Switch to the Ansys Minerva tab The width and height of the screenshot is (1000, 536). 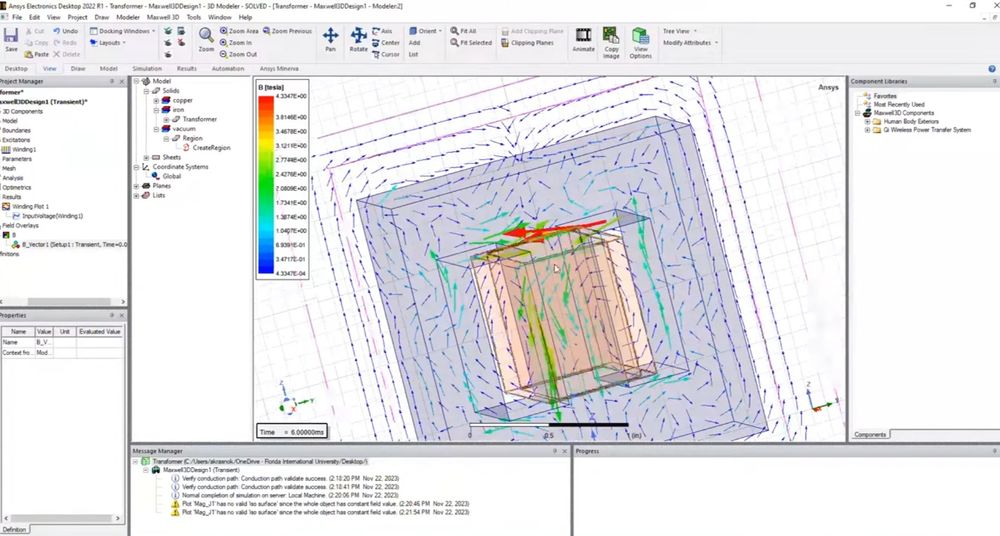click(x=279, y=68)
